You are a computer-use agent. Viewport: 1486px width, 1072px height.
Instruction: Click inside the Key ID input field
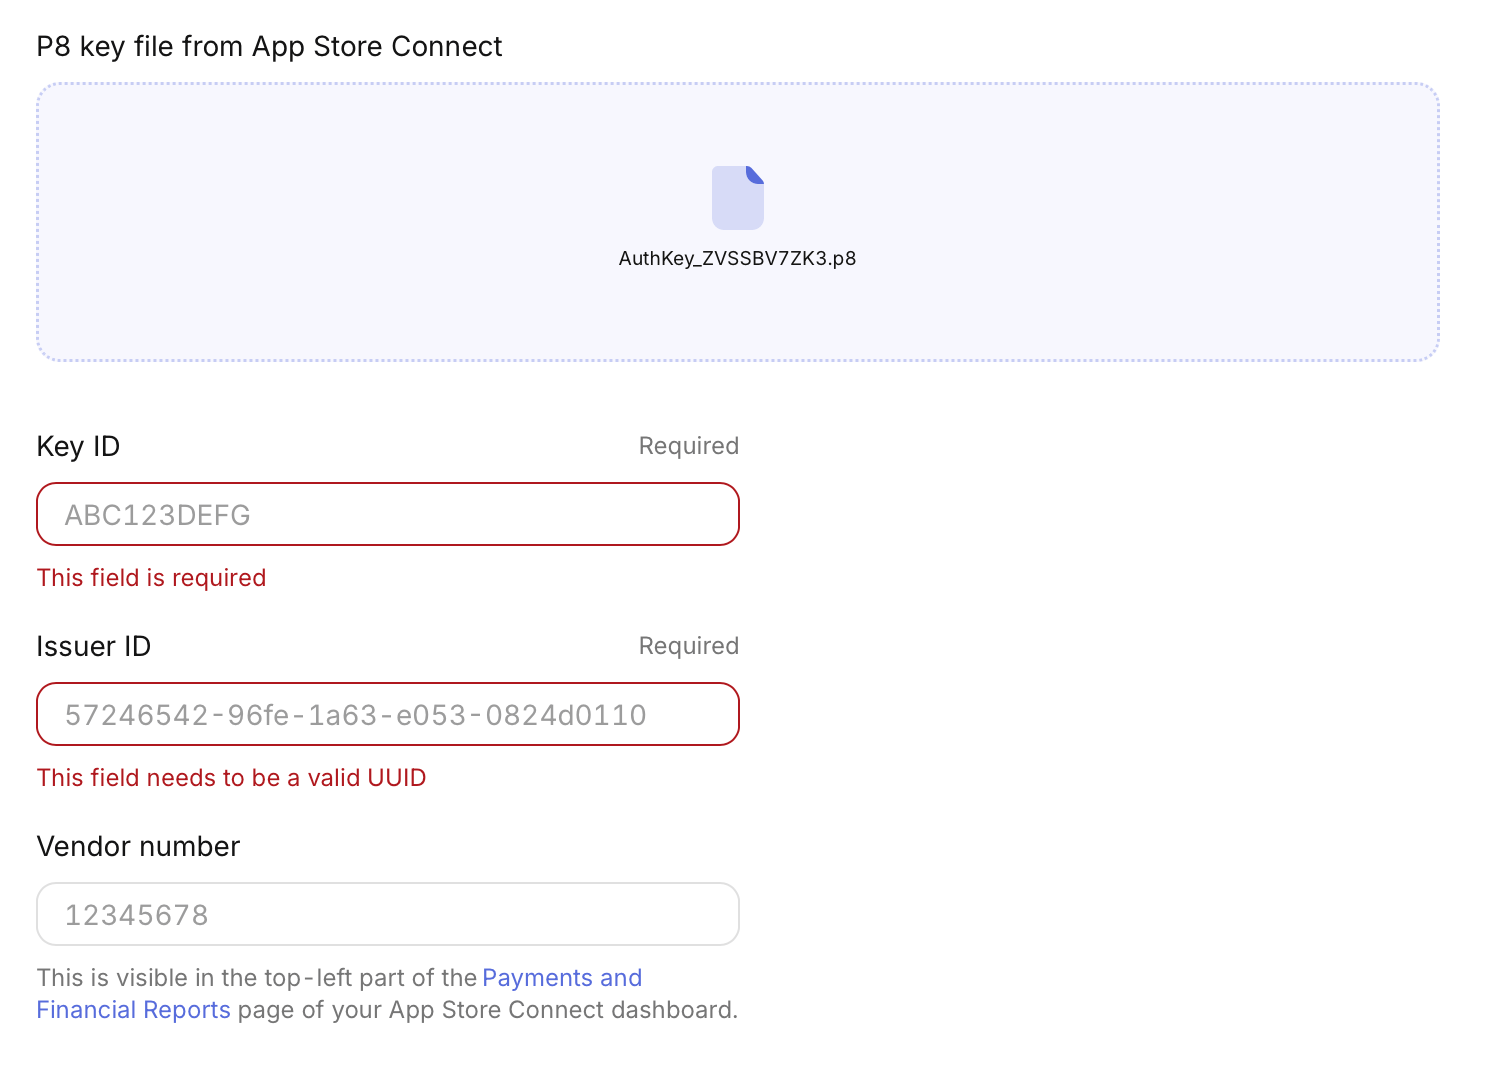[x=388, y=514]
